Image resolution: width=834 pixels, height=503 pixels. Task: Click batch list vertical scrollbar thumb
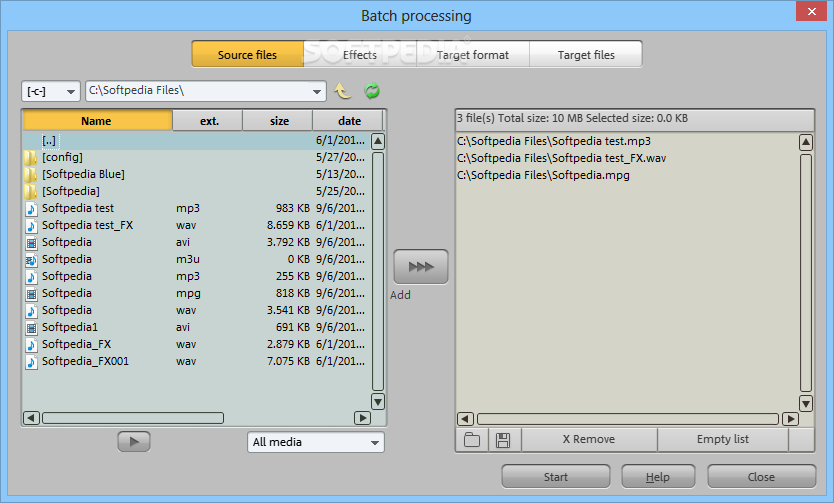coord(806,273)
